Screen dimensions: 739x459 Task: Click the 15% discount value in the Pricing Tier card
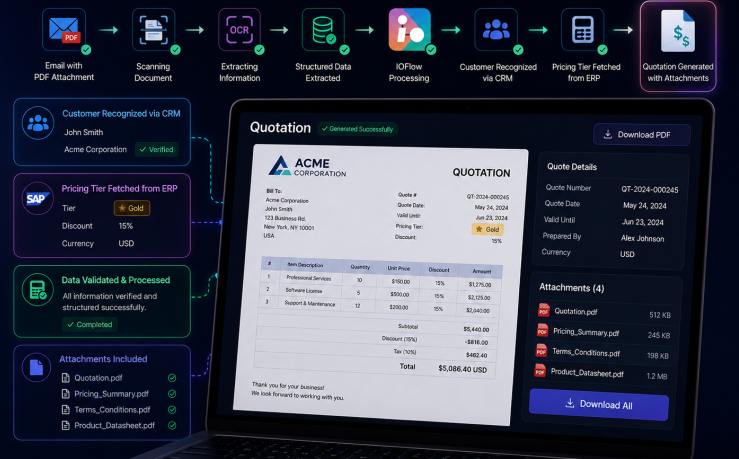(x=125, y=226)
